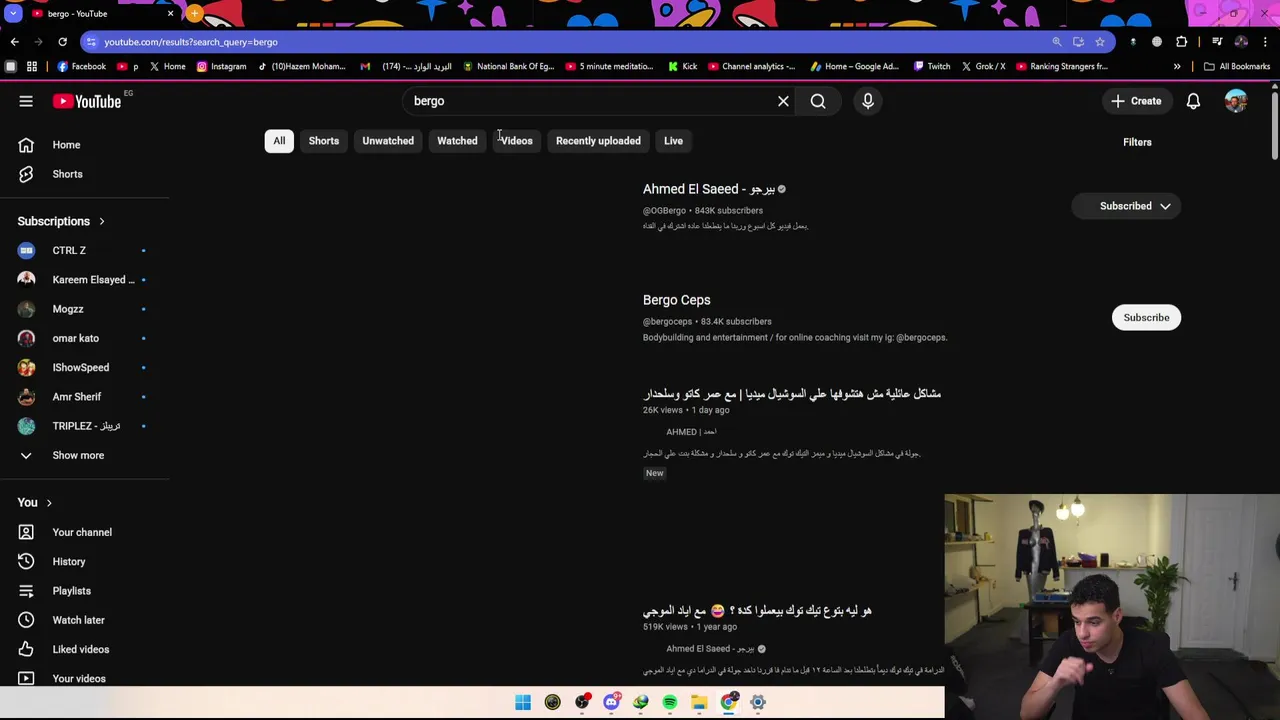Start voice search with microphone icon
This screenshot has width=1280, height=720.
point(868,101)
